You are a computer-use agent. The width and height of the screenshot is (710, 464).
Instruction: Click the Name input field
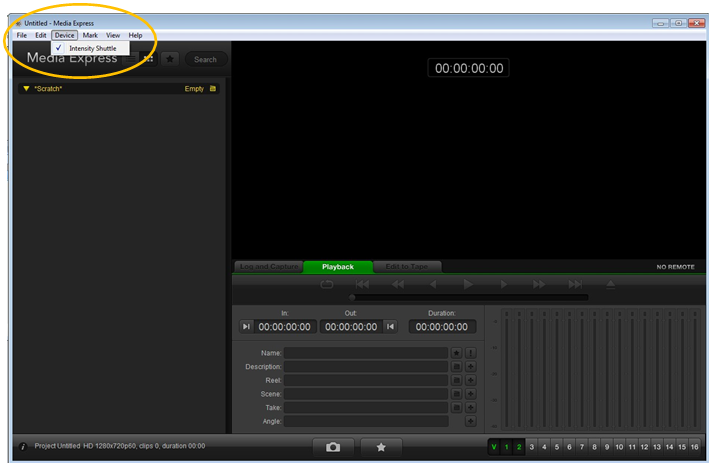[366, 353]
